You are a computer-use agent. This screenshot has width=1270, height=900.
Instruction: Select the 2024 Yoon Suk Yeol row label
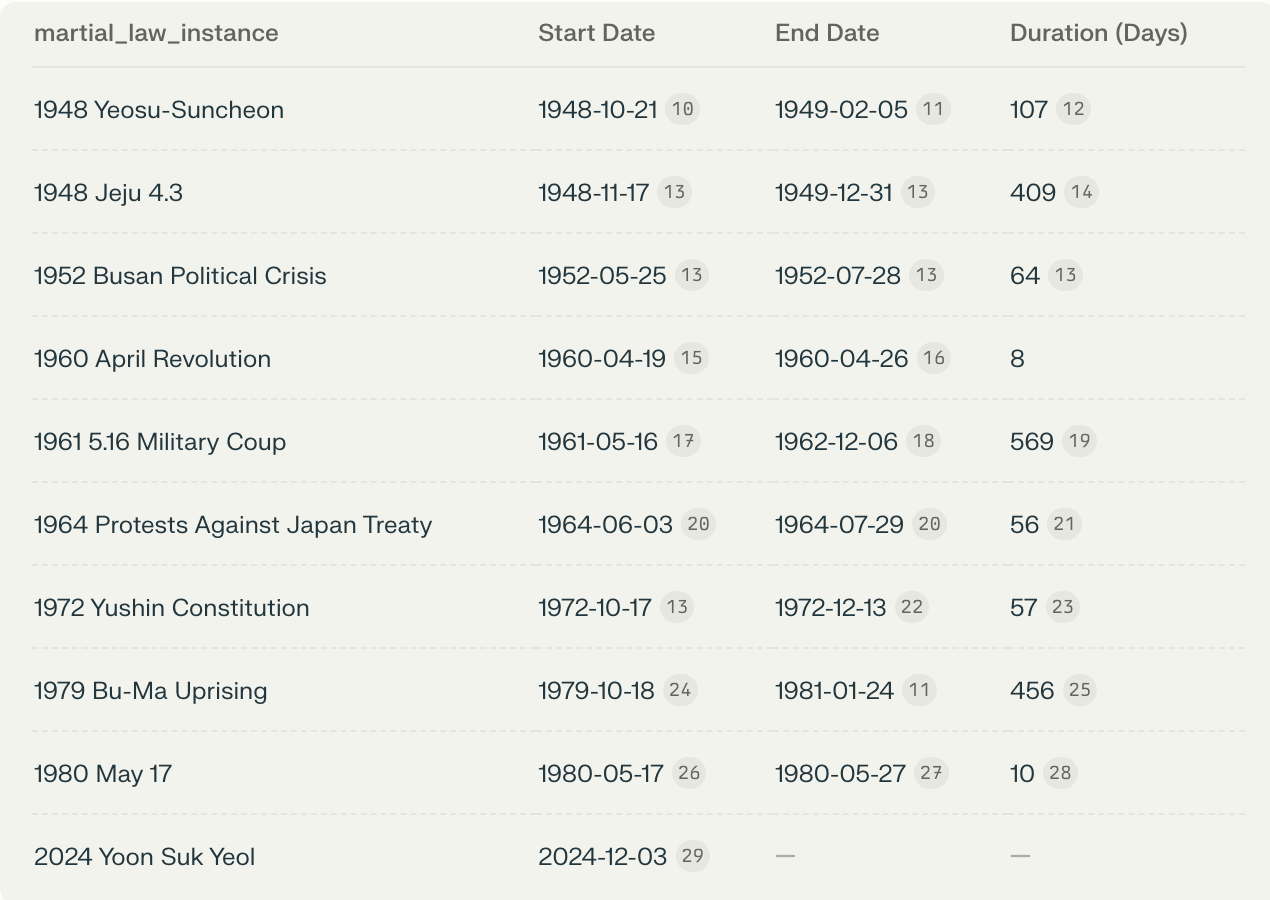[144, 857]
